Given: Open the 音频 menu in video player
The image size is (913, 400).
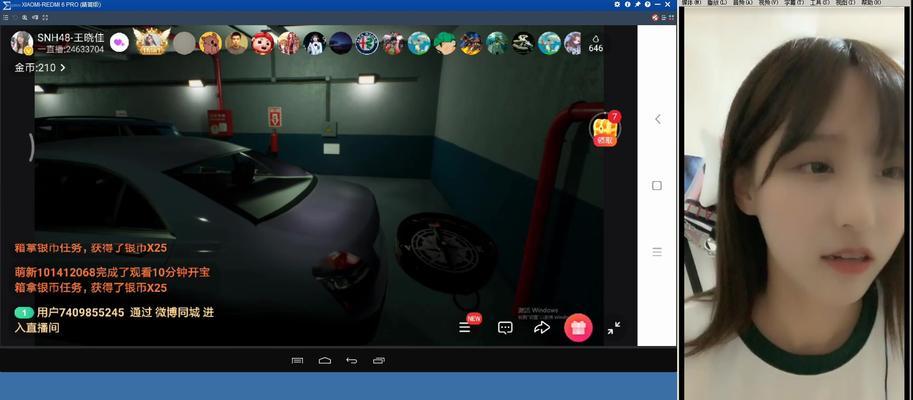Looking at the screenshot, I should (742, 3).
